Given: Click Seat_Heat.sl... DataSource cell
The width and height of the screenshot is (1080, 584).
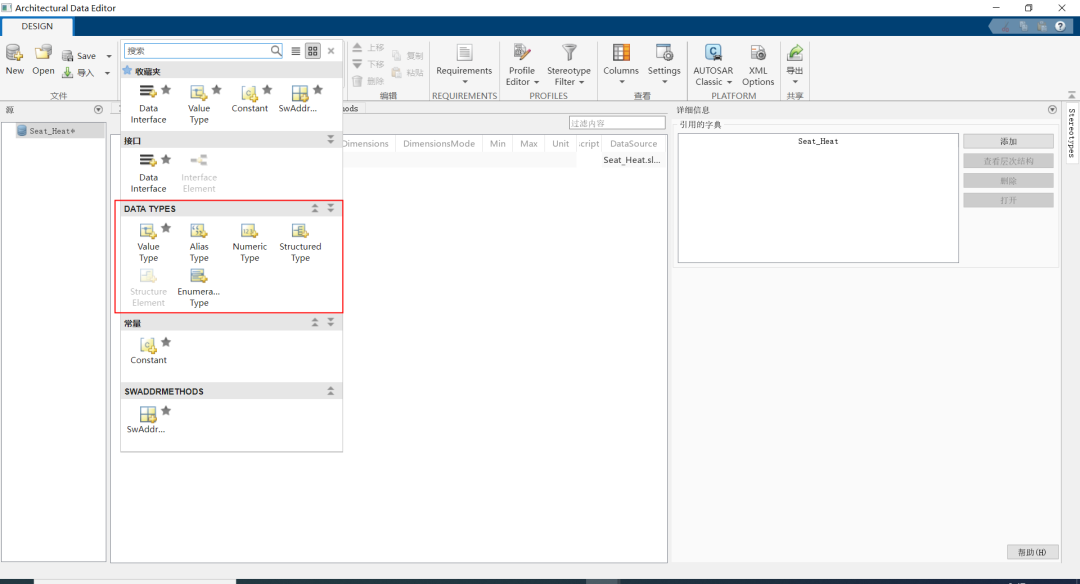Looking at the screenshot, I should (632, 160).
